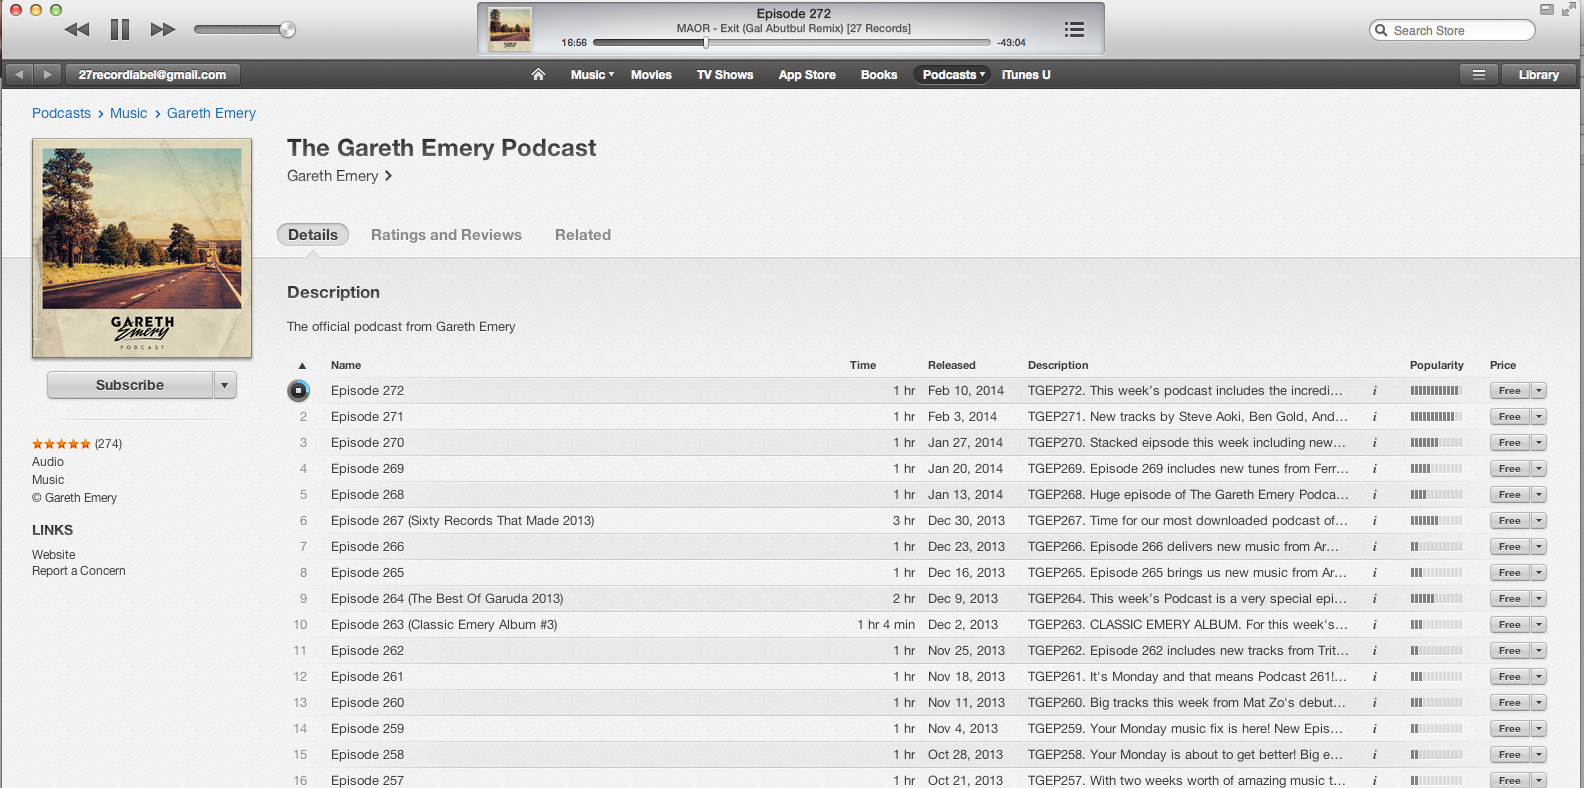Open price dropdown for Episode 270
This screenshot has width=1584, height=788.
click(x=1539, y=443)
